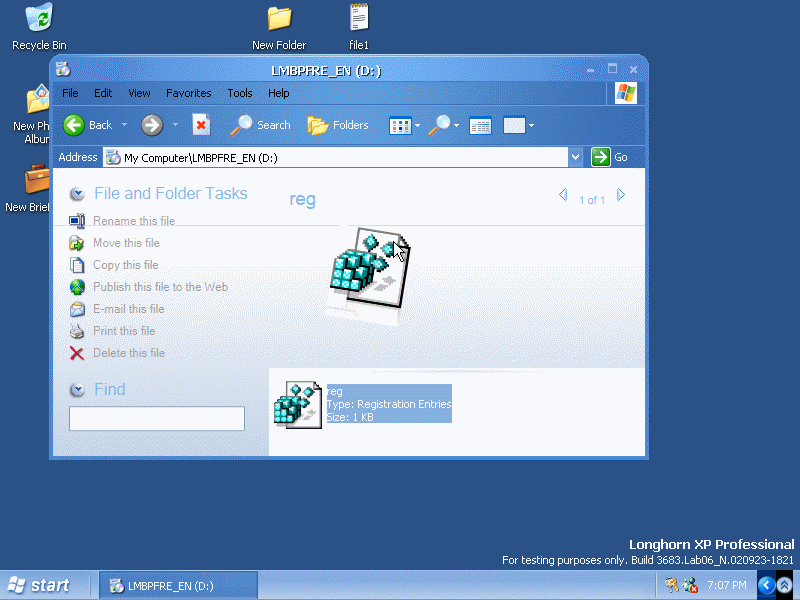Viewport: 800px width, 600px height.
Task: Click the explorer window title bar drive icon
Action: 63,68
